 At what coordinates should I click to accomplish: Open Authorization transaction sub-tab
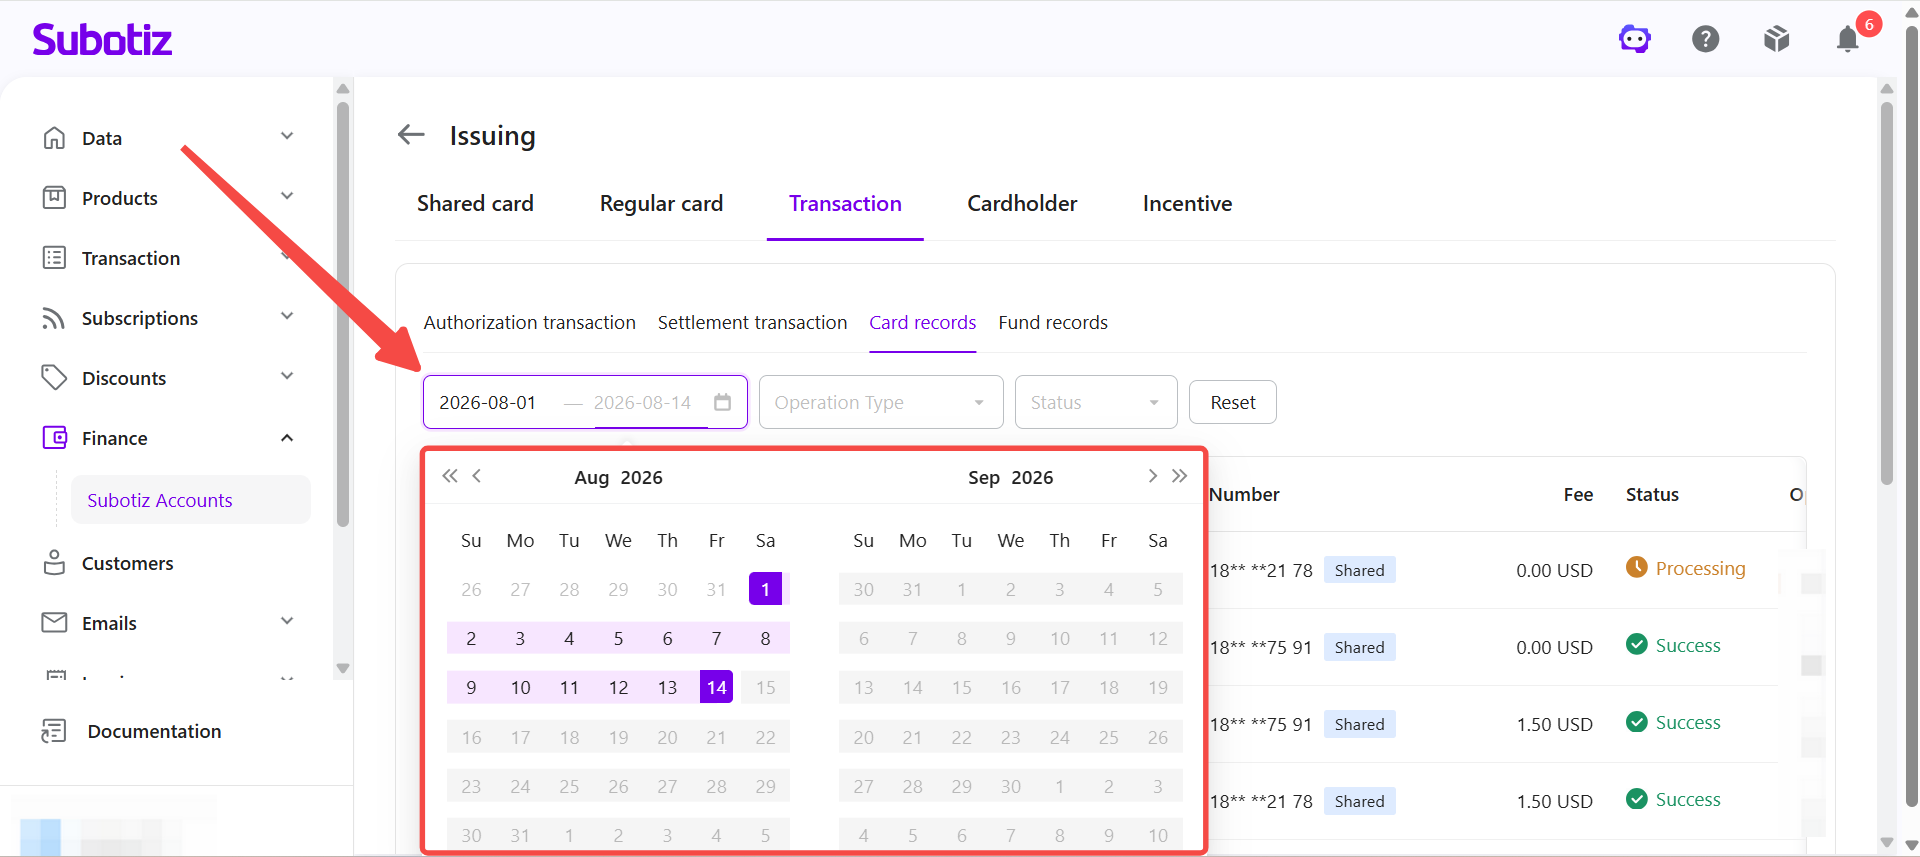click(x=529, y=322)
